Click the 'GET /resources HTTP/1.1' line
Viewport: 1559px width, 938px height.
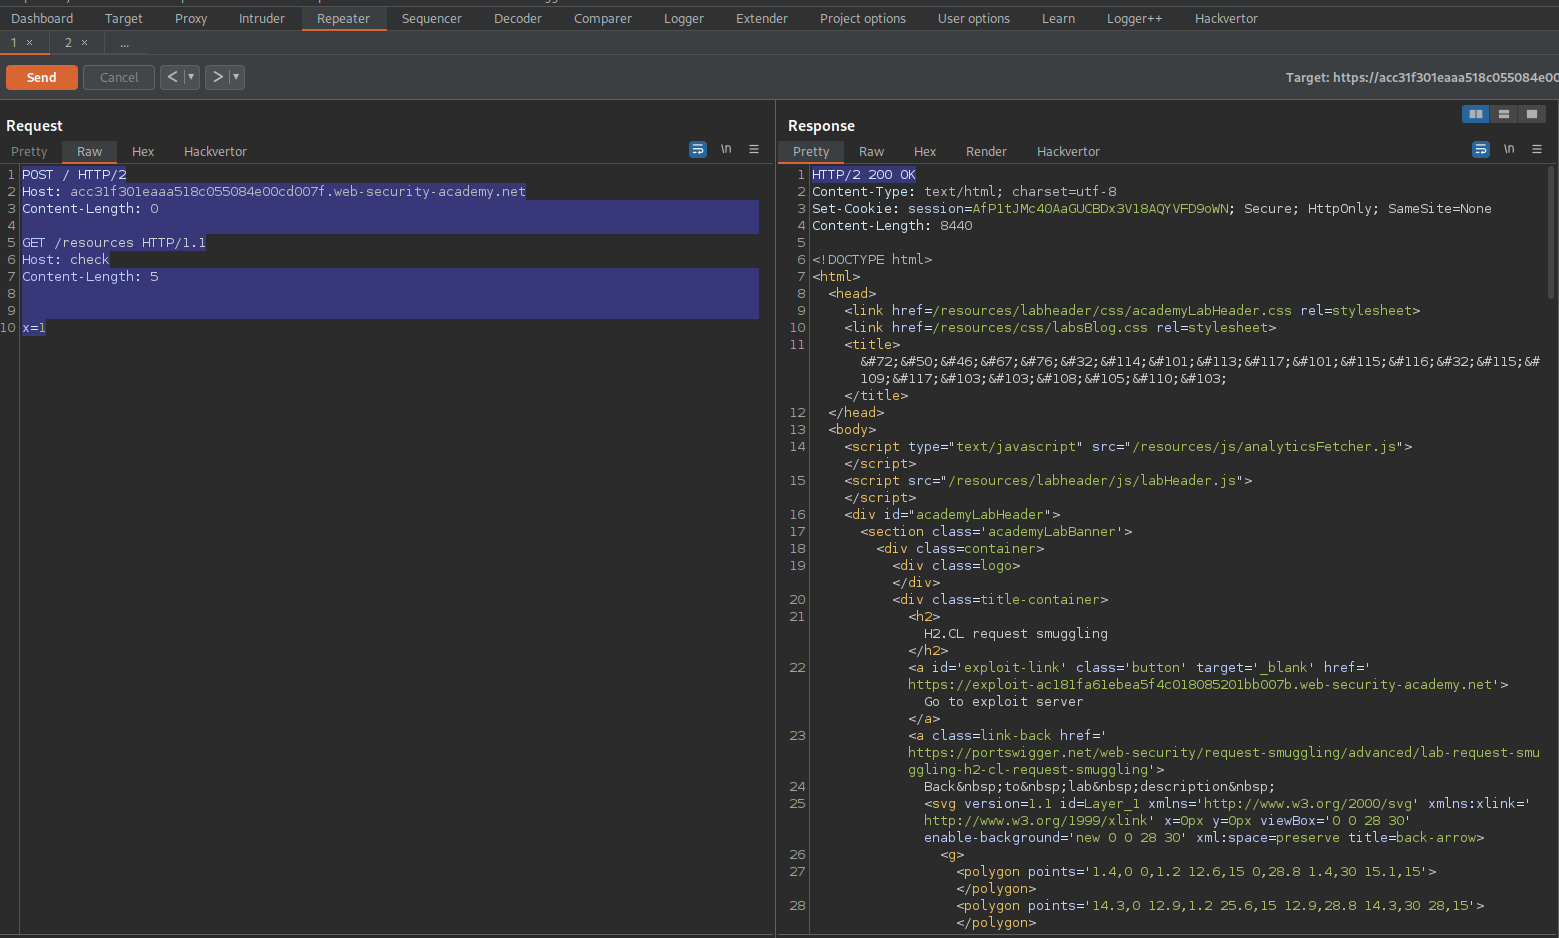pos(114,242)
